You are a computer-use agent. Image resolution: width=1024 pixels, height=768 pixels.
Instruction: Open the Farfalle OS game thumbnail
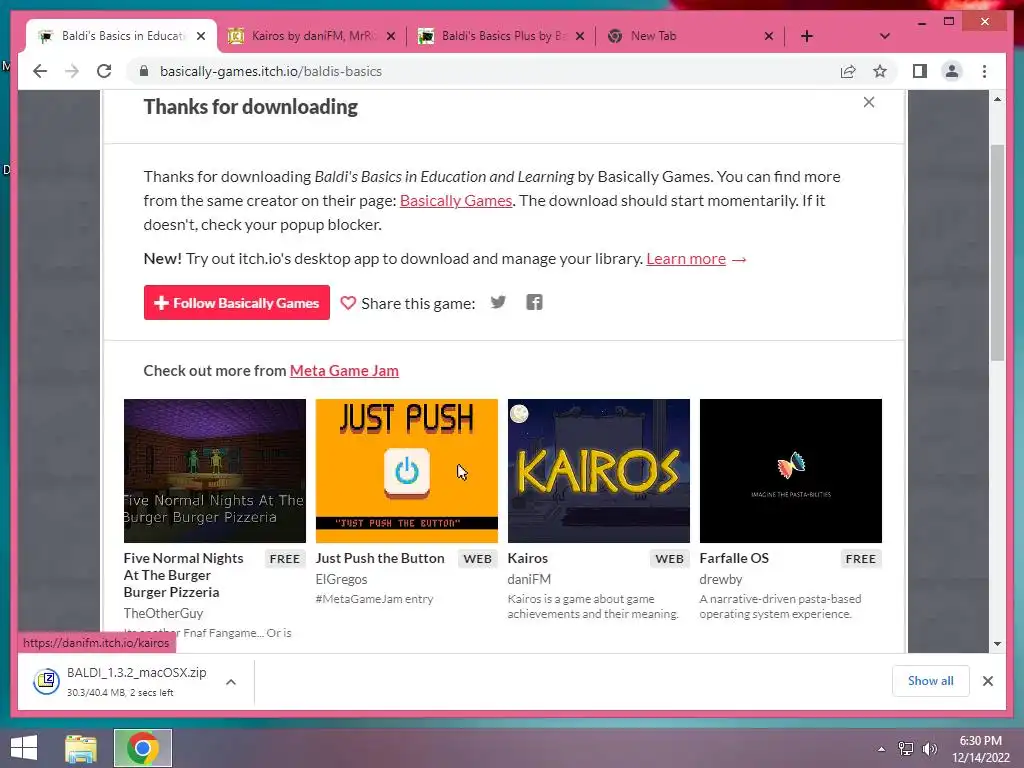(x=791, y=471)
